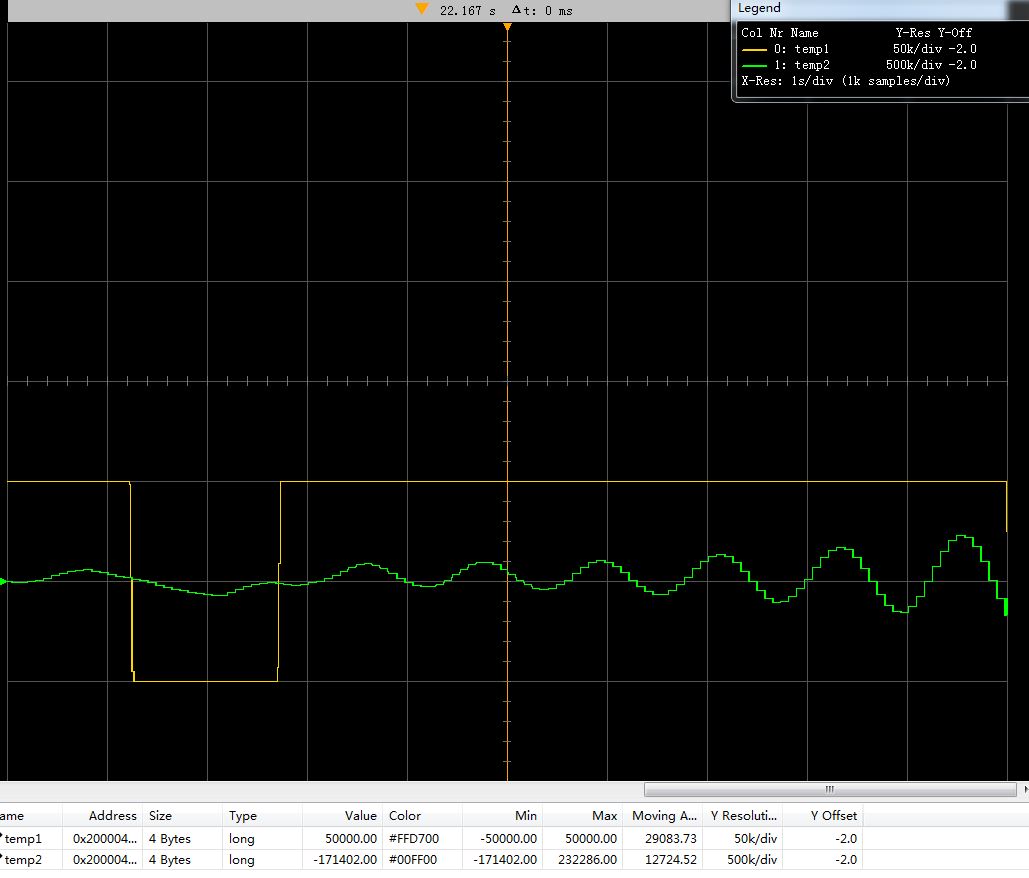Screen dimensions: 1029x878
Task: Click temp2's Value cell showing -171402.00
Action: tap(343, 860)
